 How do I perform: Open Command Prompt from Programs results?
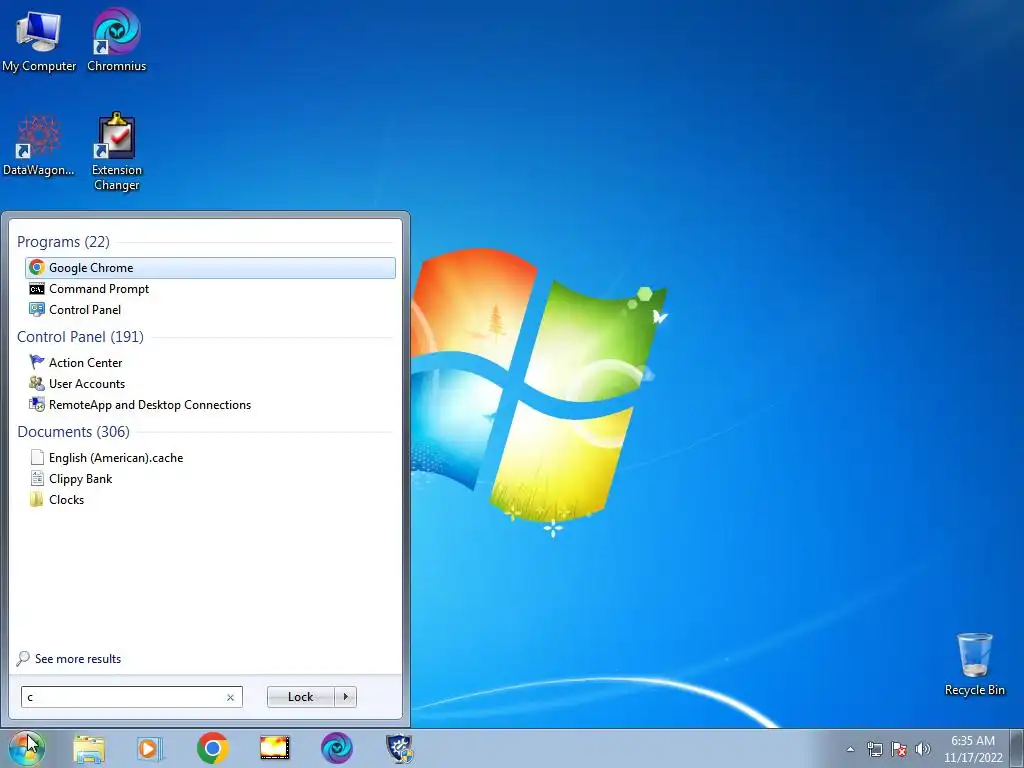tap(210, 289)
